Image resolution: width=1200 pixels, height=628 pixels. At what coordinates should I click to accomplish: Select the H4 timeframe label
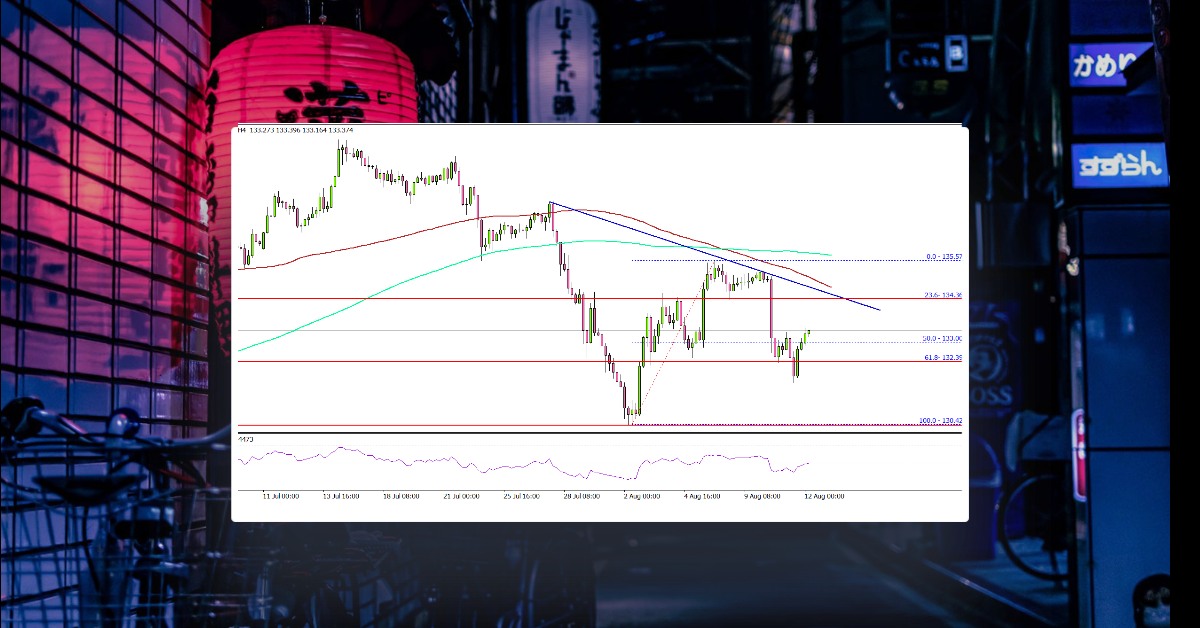point(242,129)
